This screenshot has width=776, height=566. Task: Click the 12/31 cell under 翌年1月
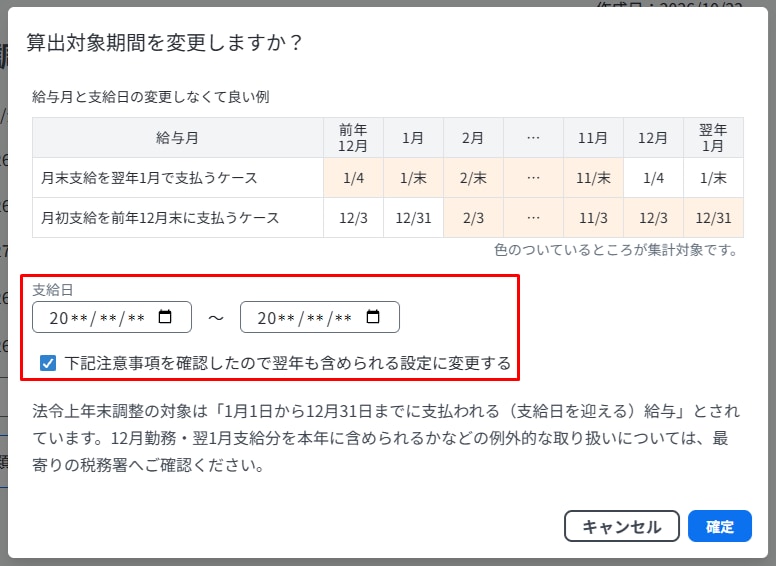pyautogui.click(x=713, y=218)
